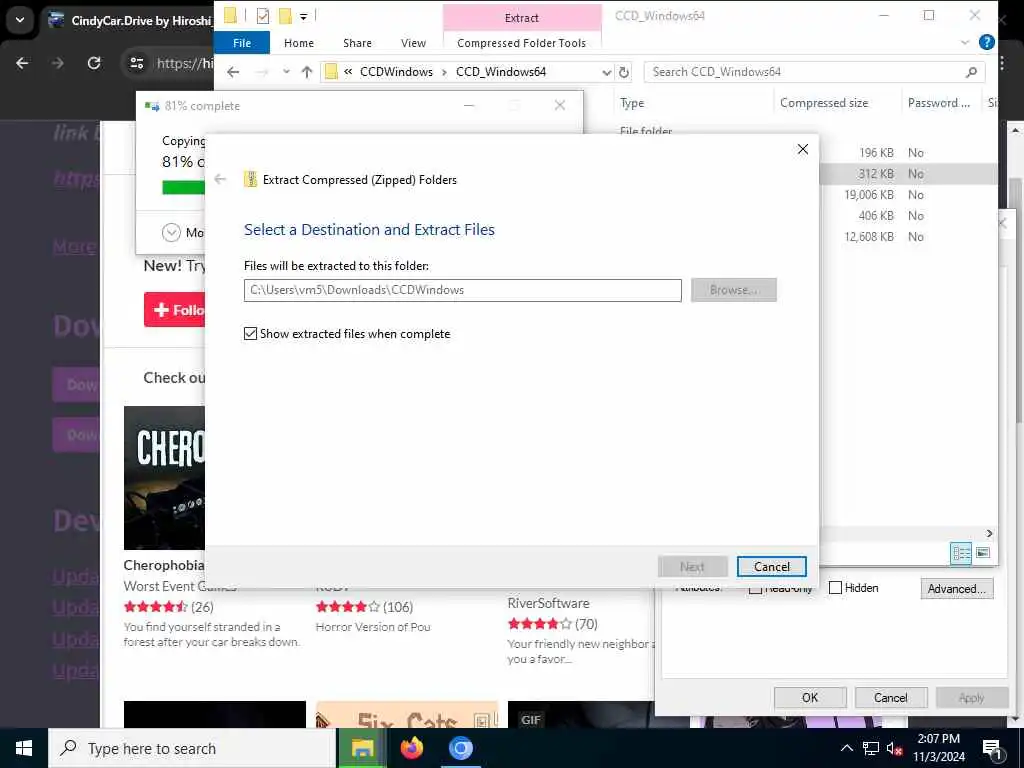Toggle the Hidden attribute checkbox
The height and width of the screenshot is (768, 1024).
tap(835, 588)
